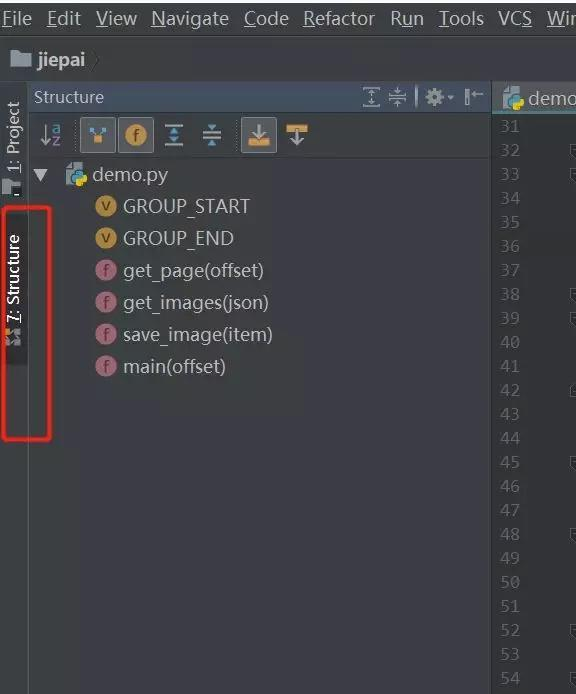Click line number 44 in the gutter

click(509, 439)
